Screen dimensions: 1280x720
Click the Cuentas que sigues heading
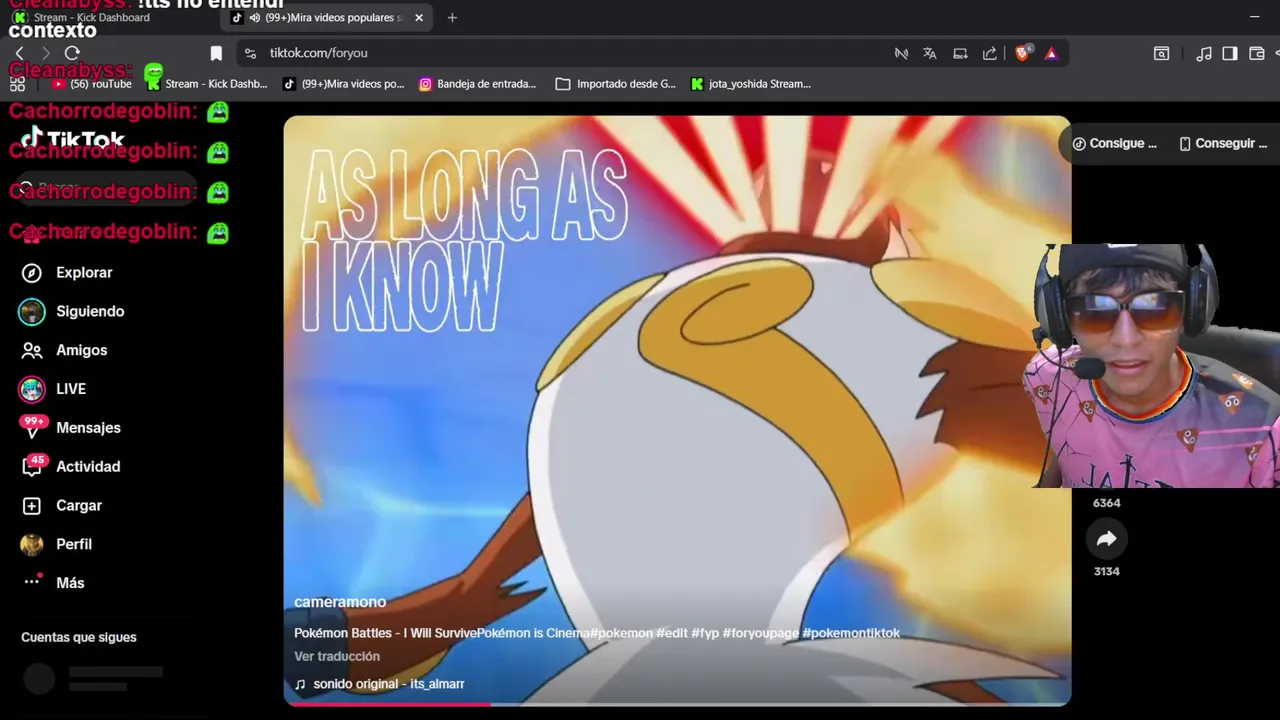[79, 638]
